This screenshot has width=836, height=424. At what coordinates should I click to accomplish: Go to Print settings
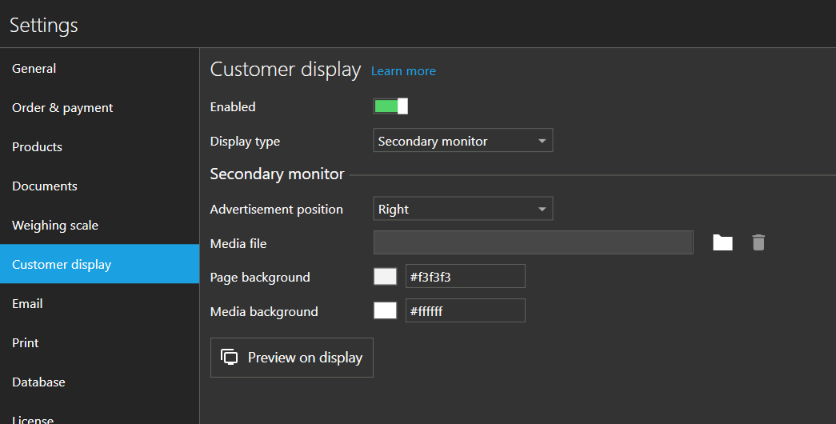pyautogui.click(x=100, y=342)
